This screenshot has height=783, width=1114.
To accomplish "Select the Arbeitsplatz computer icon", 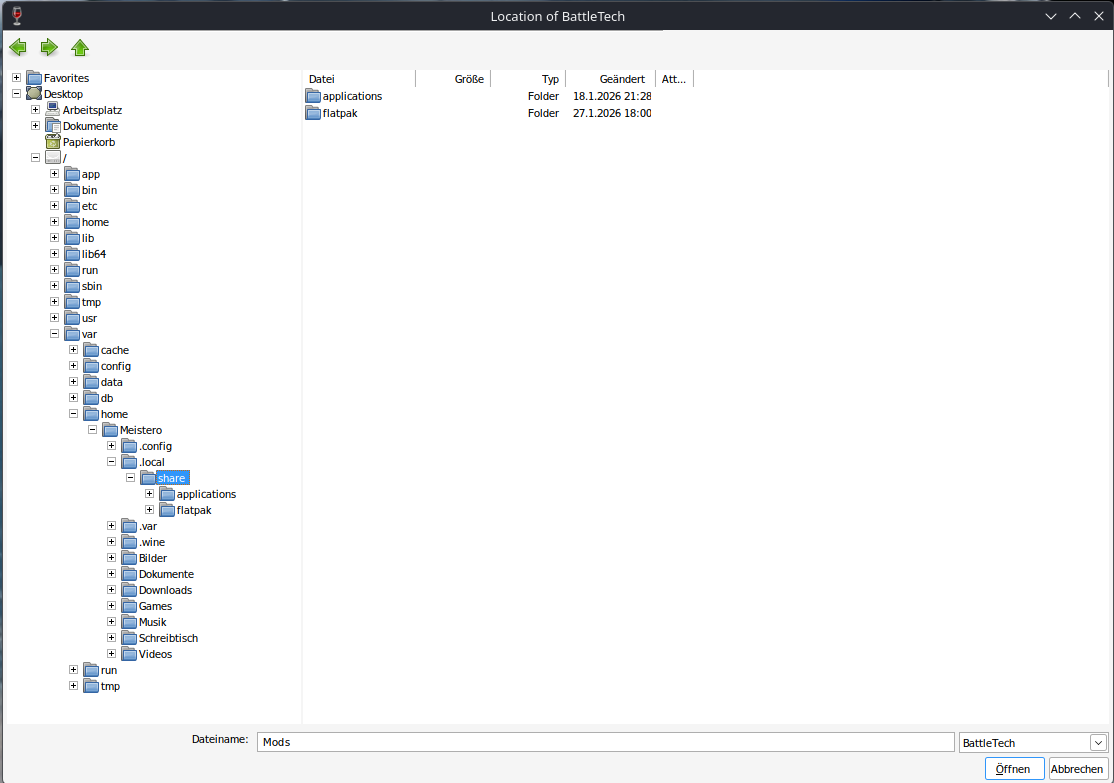I will point(53,109).
